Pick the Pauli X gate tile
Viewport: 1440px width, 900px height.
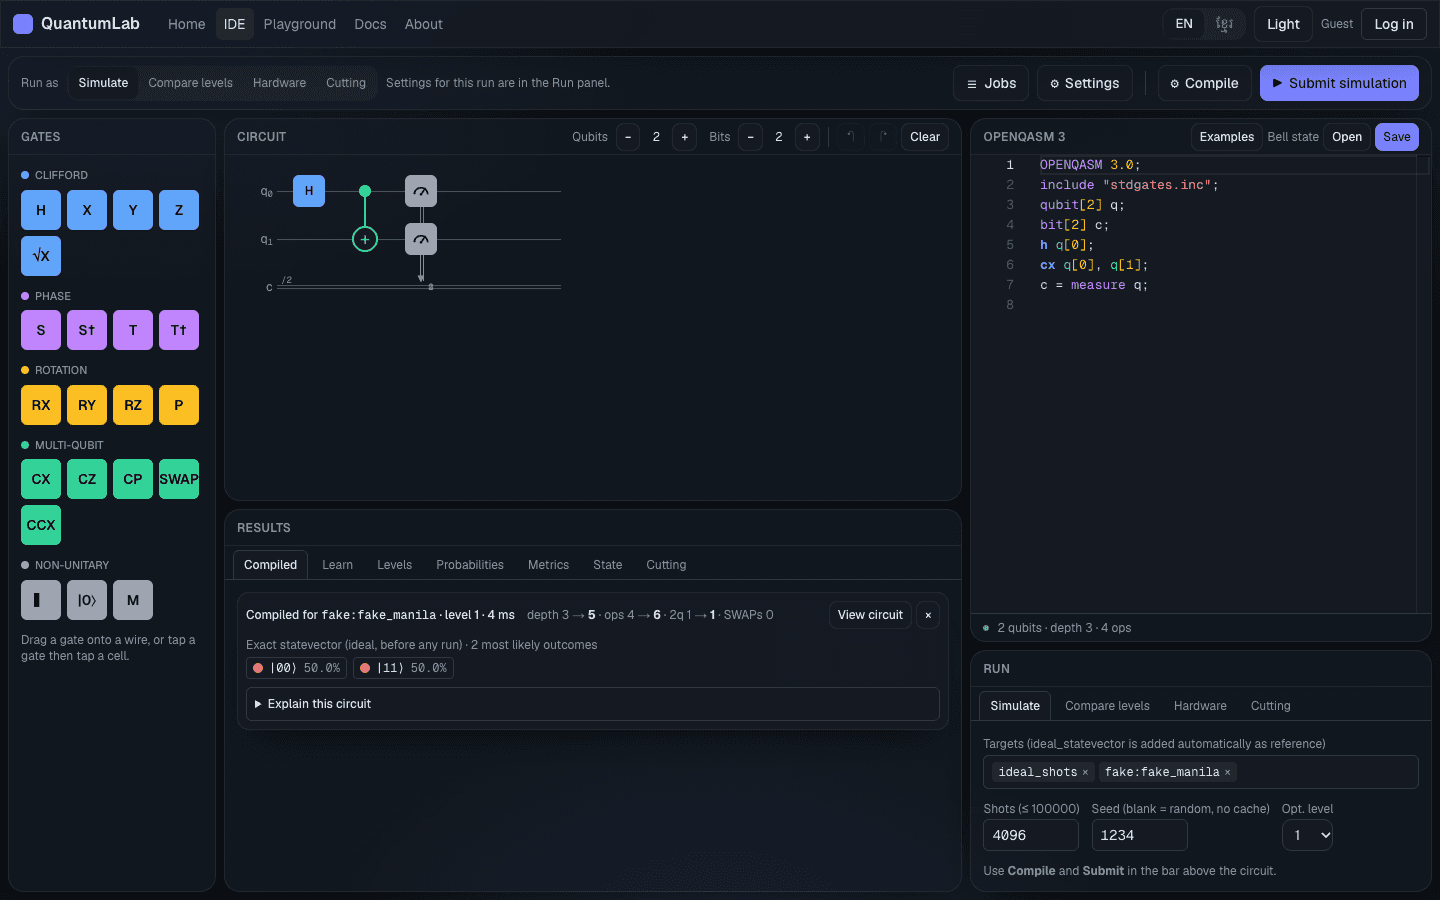(87, 210)
